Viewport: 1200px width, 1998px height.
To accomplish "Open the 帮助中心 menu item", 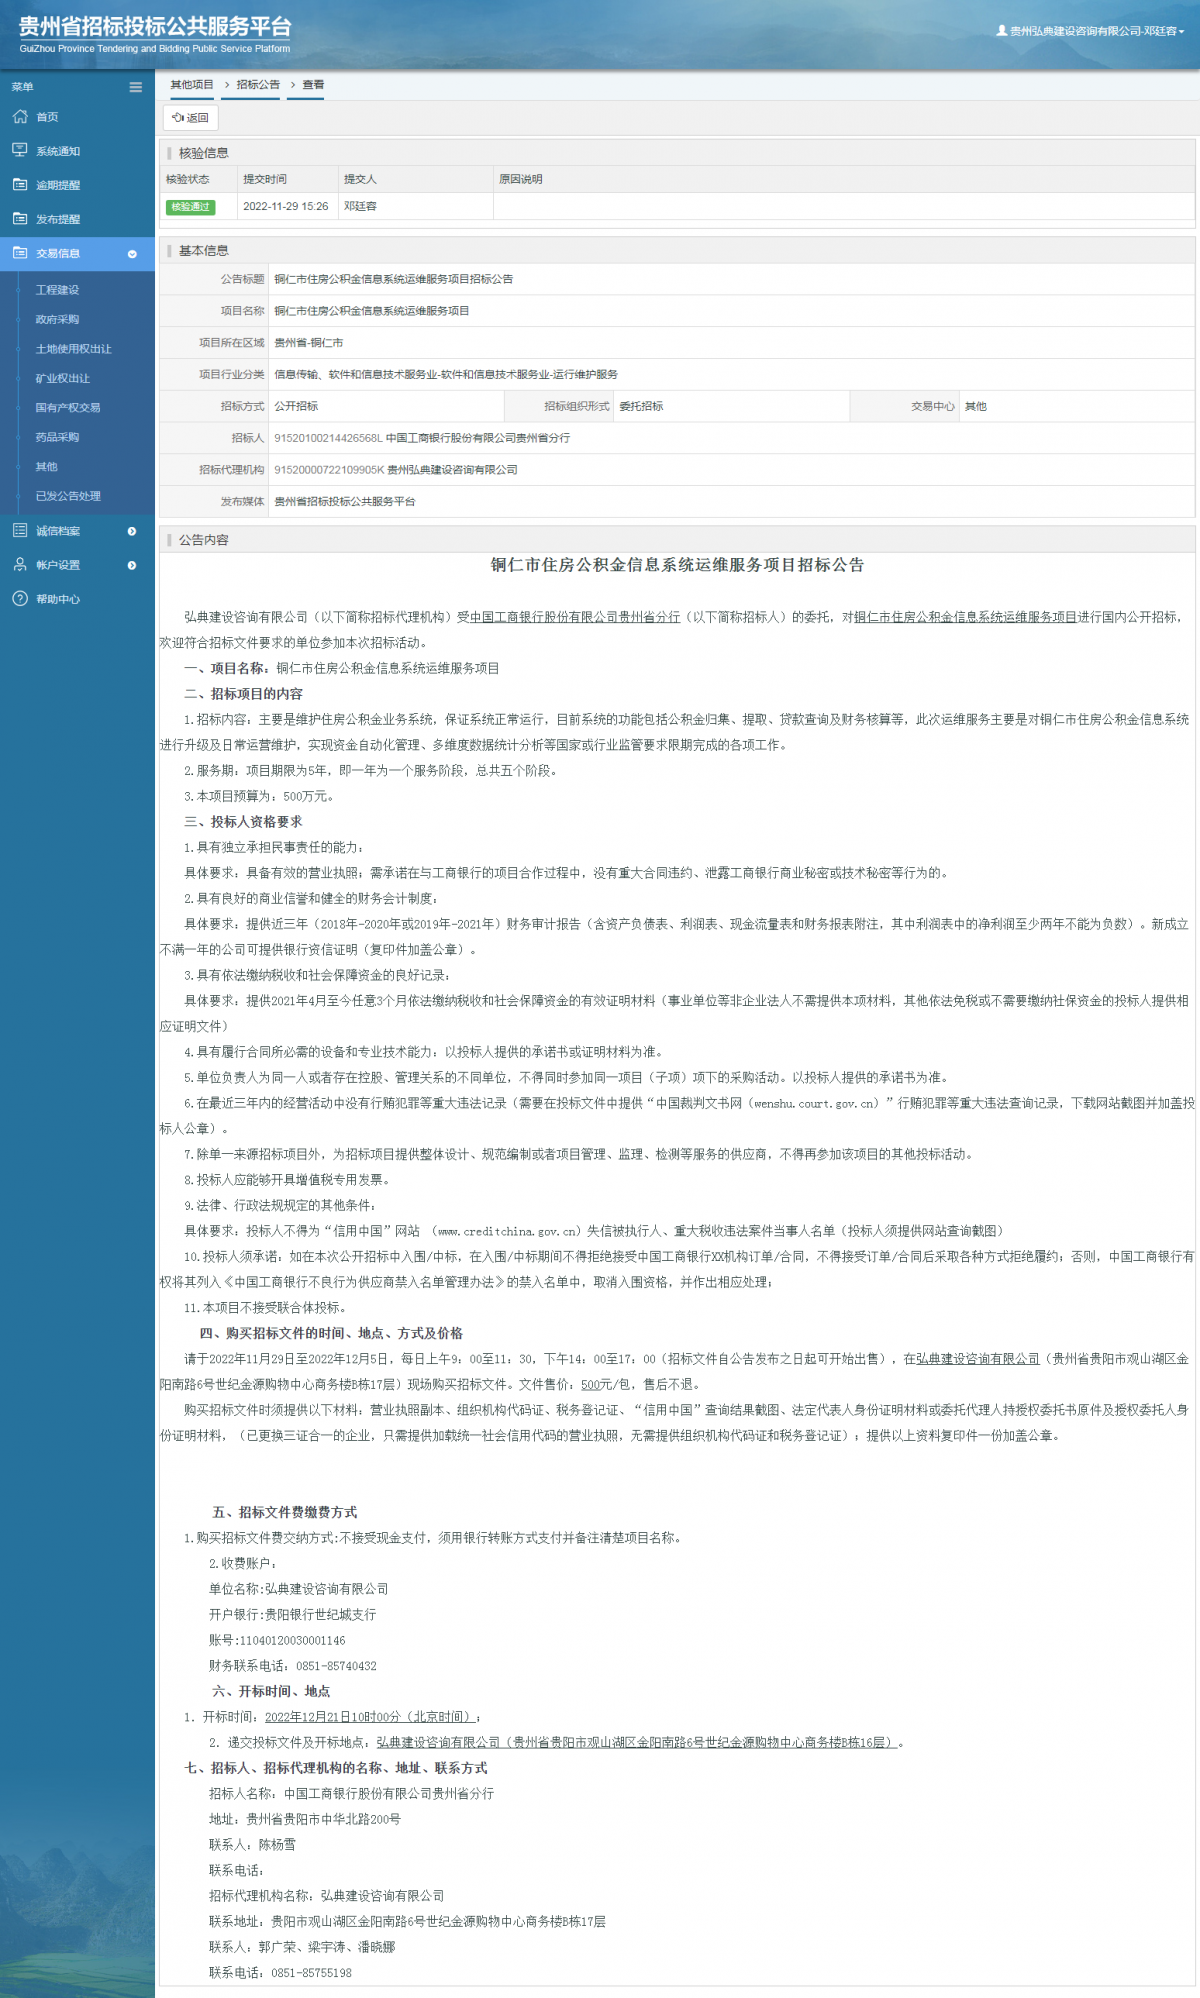I will click(x=77, y=599).
